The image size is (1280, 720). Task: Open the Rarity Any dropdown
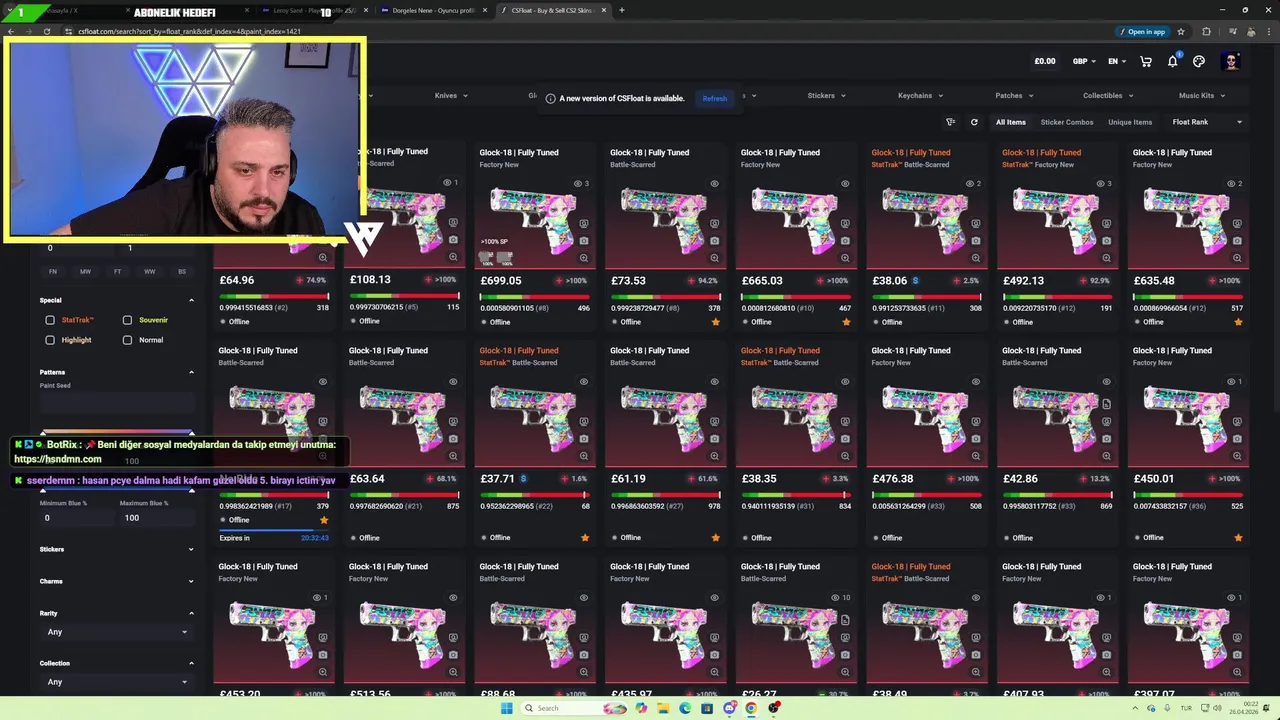[x=116, y=632]
